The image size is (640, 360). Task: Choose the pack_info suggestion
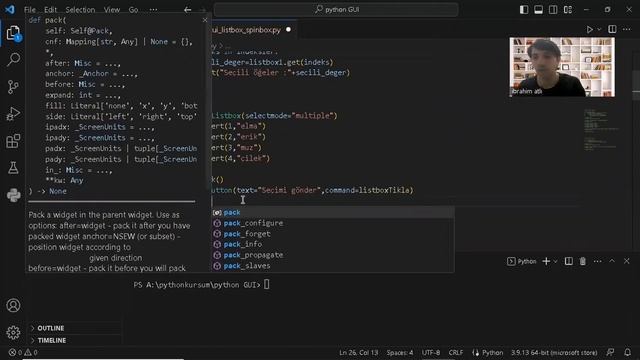(x=333, y=244)
